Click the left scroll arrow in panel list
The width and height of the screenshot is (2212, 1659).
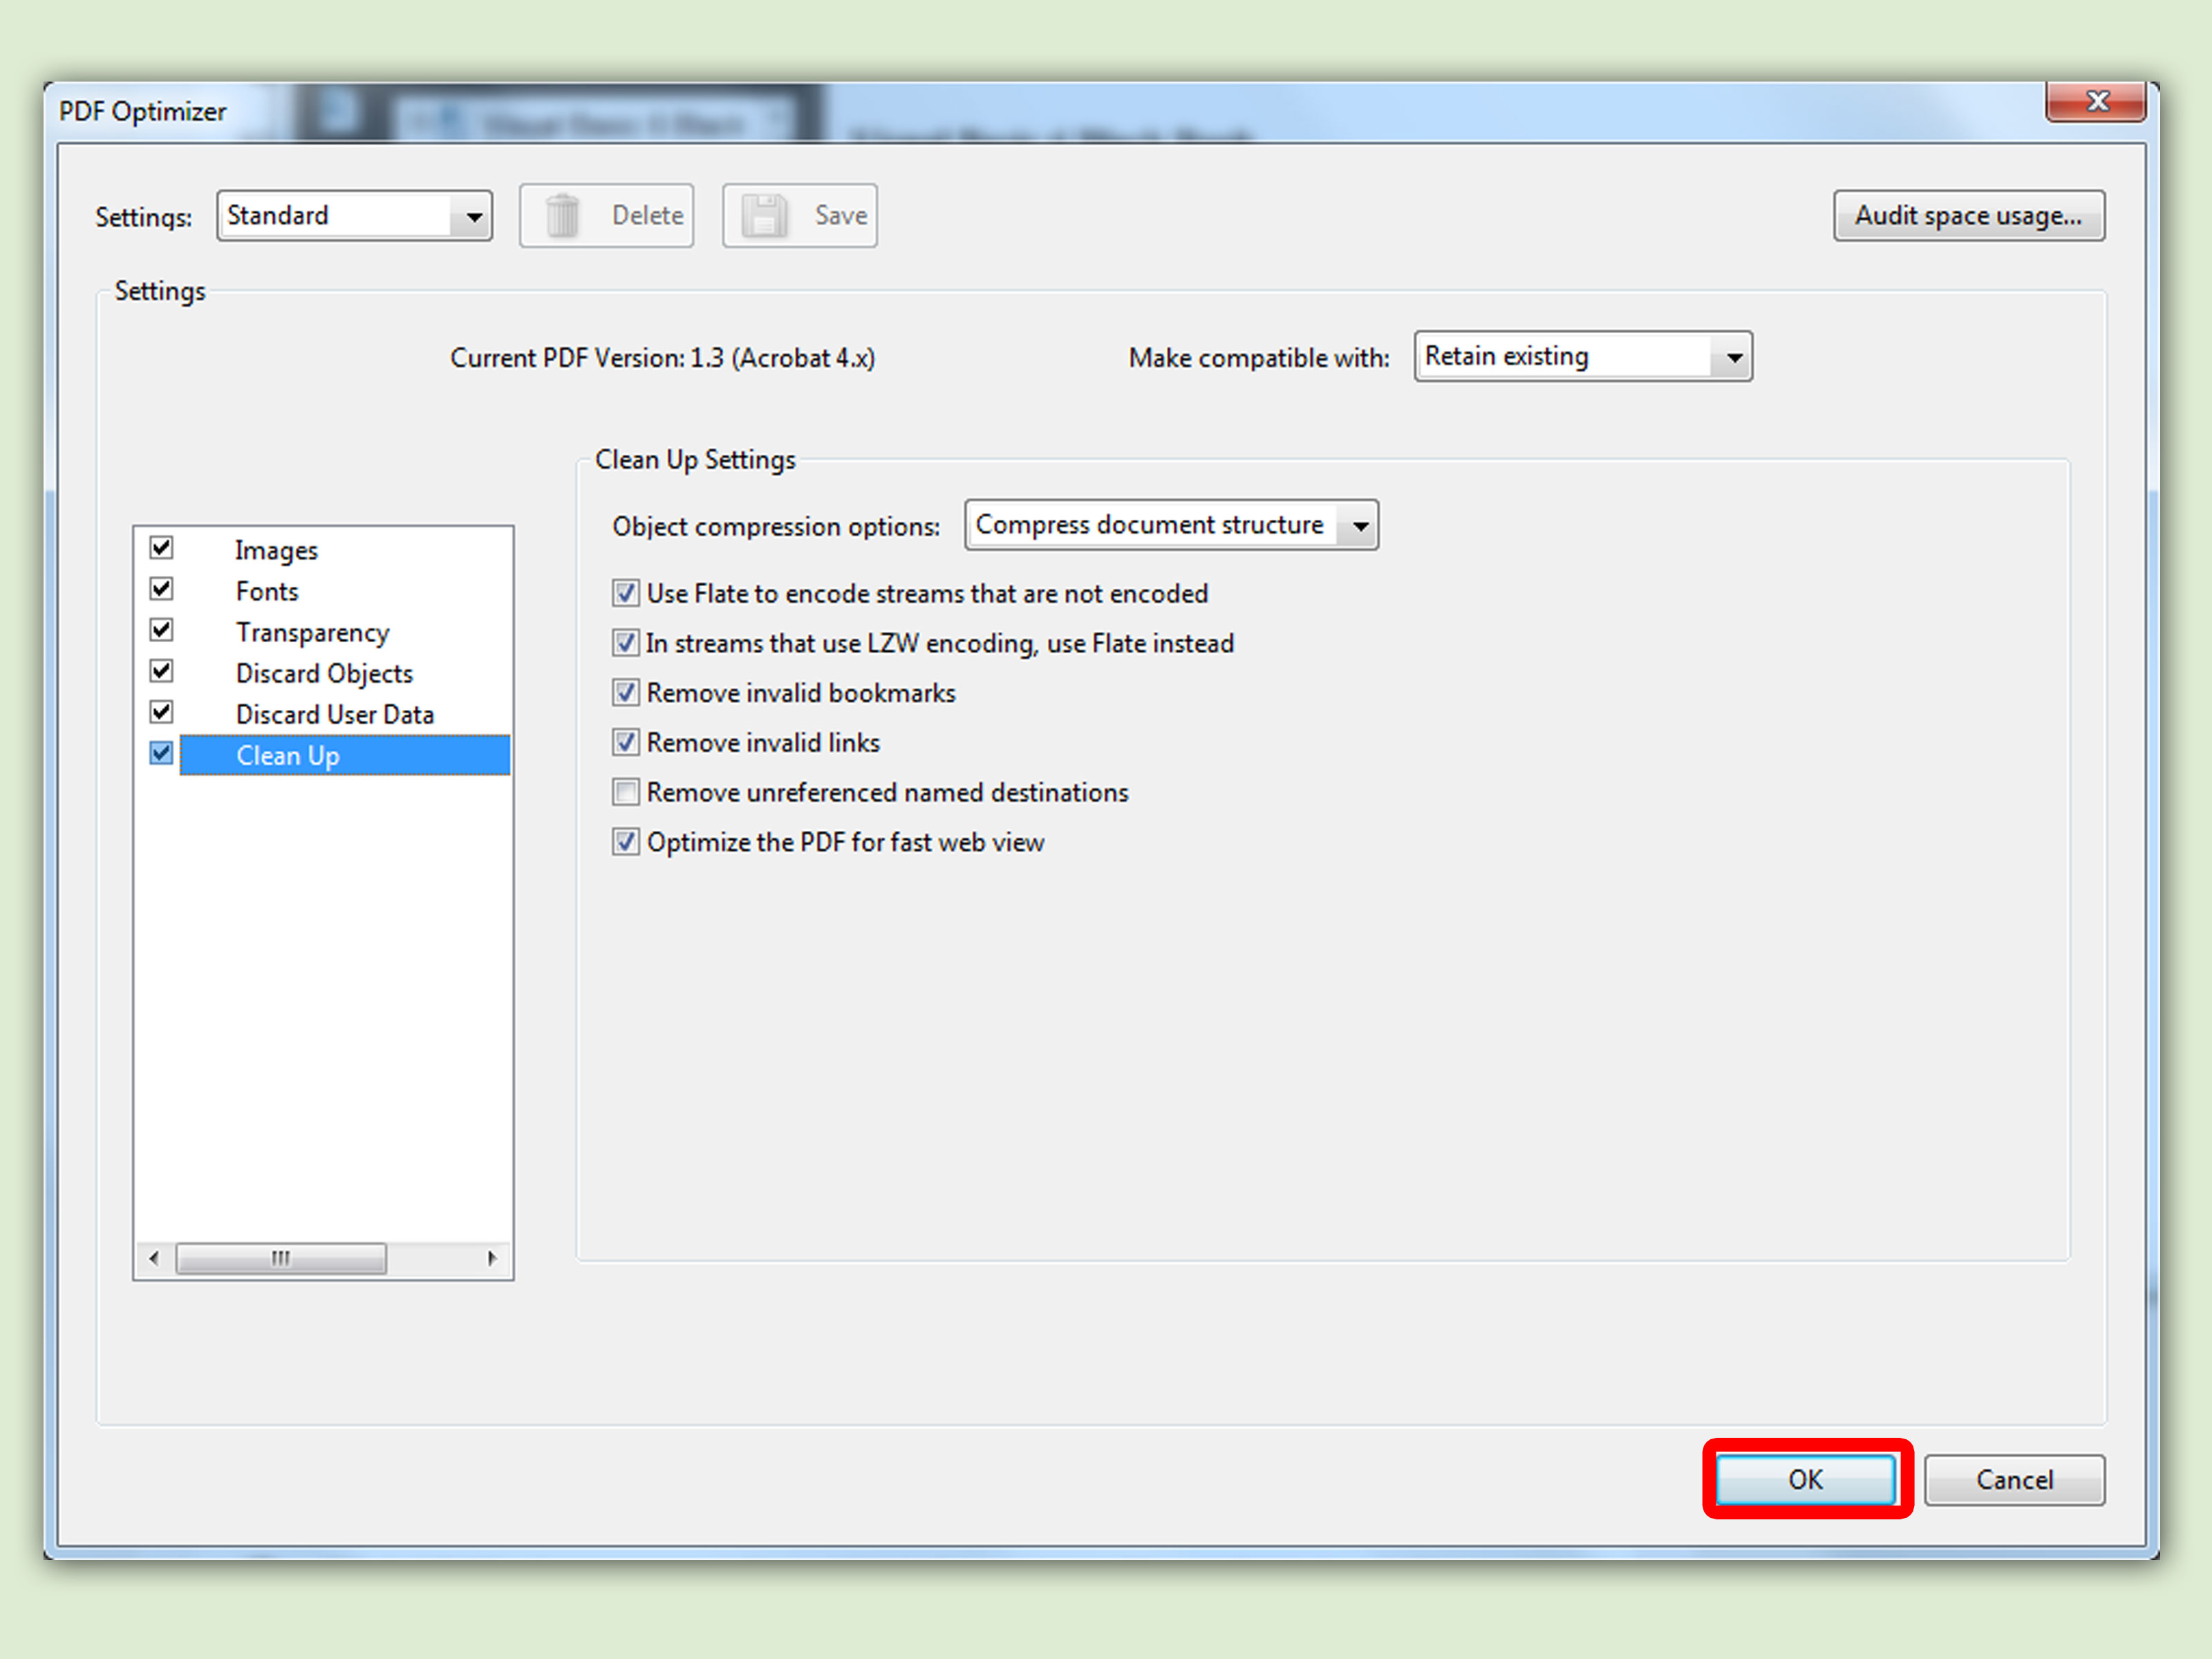154,1258
